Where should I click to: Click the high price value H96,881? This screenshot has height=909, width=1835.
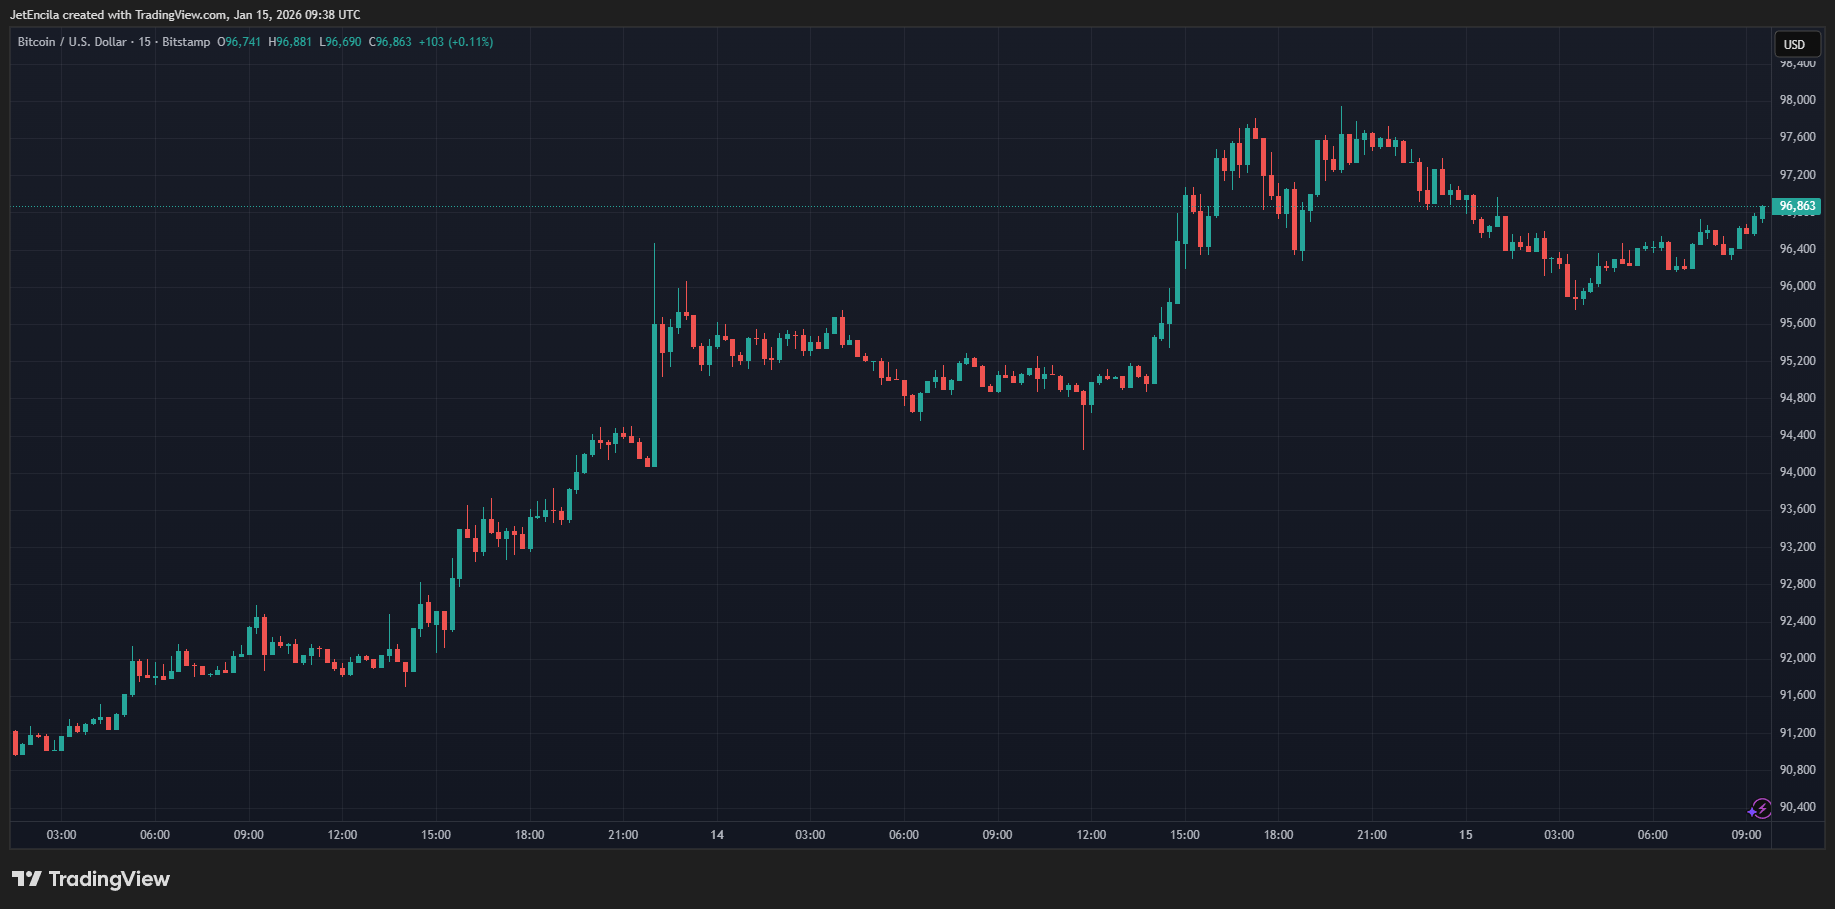tap(290, 42)
